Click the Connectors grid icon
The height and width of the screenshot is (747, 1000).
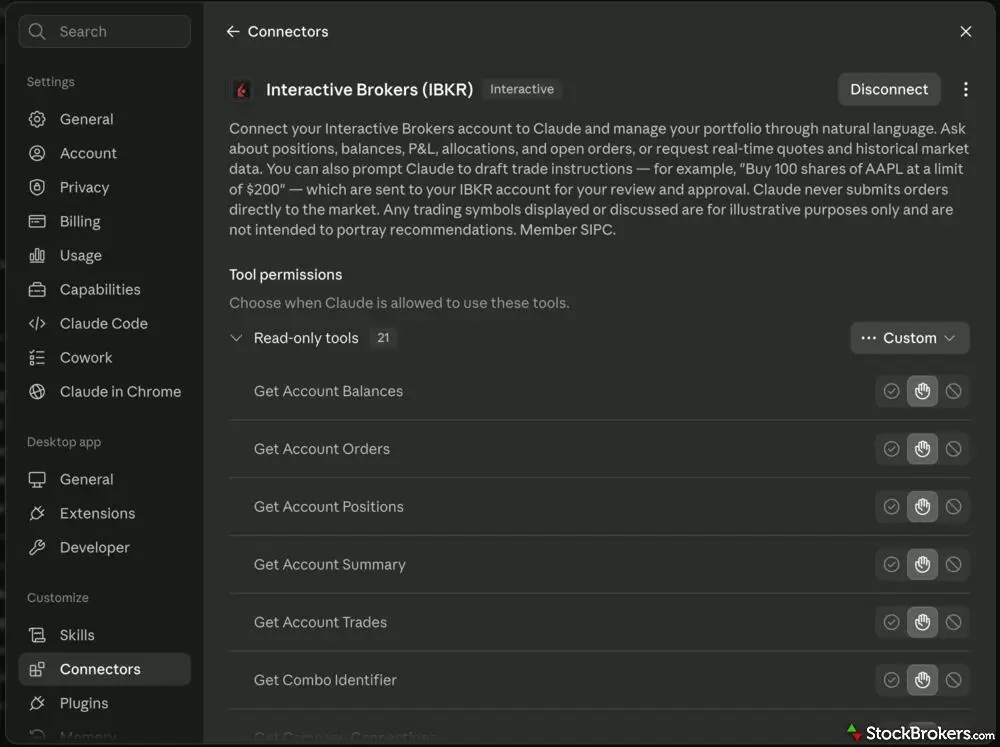click(37, 669)
